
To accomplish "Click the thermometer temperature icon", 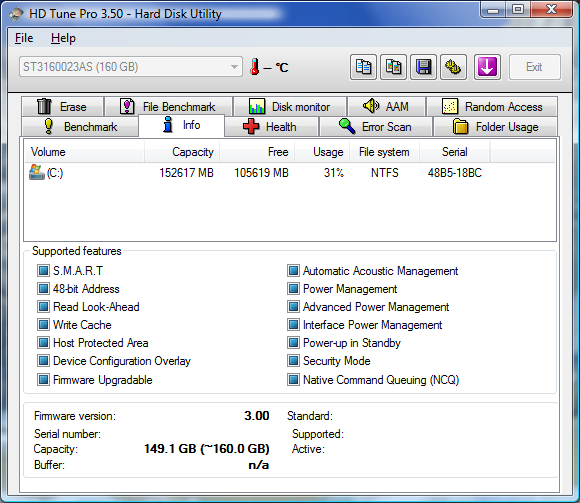I will [254, 67].
